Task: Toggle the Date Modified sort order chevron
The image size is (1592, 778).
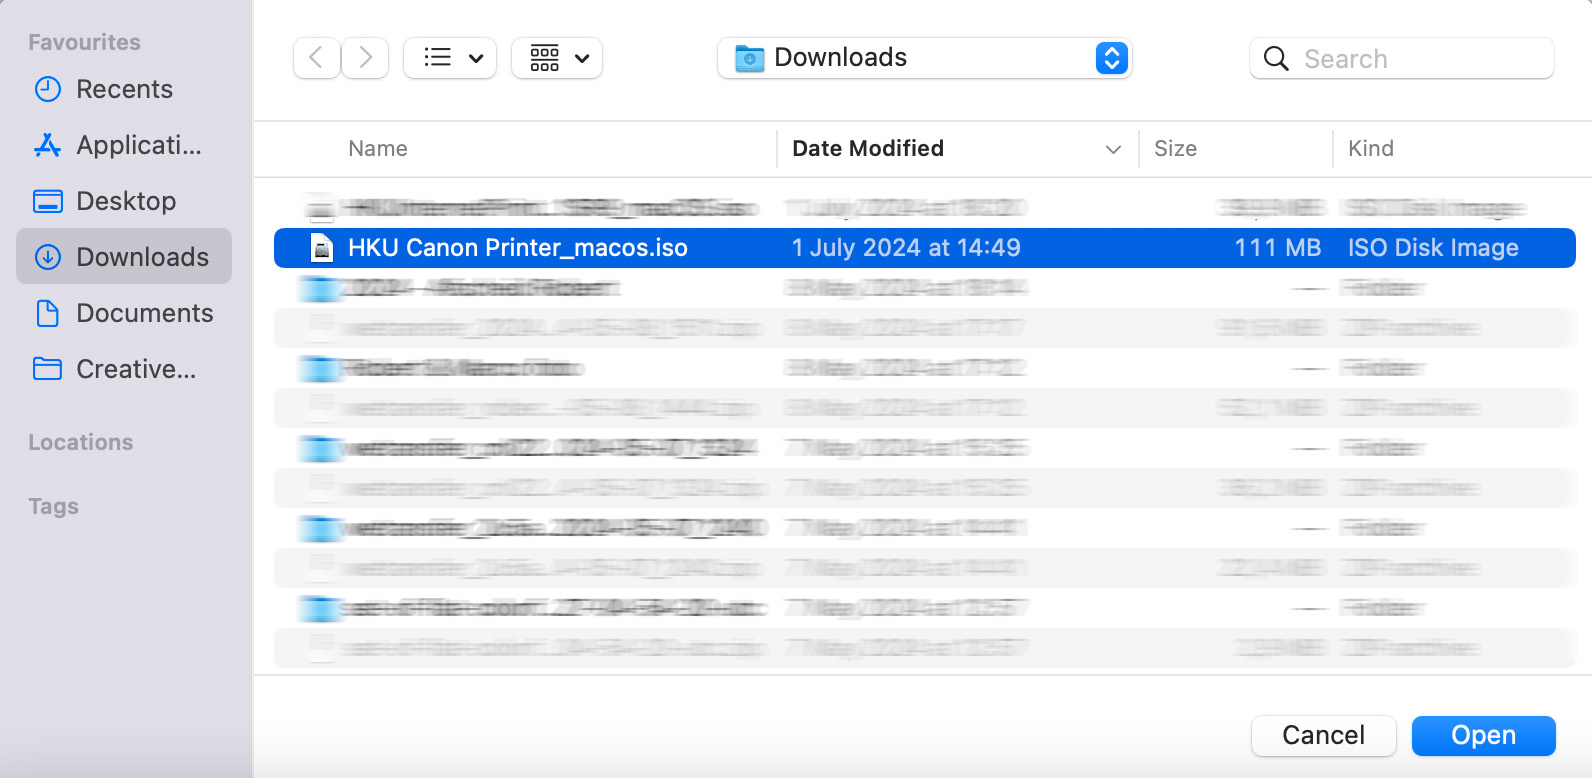Action: 1113,149
